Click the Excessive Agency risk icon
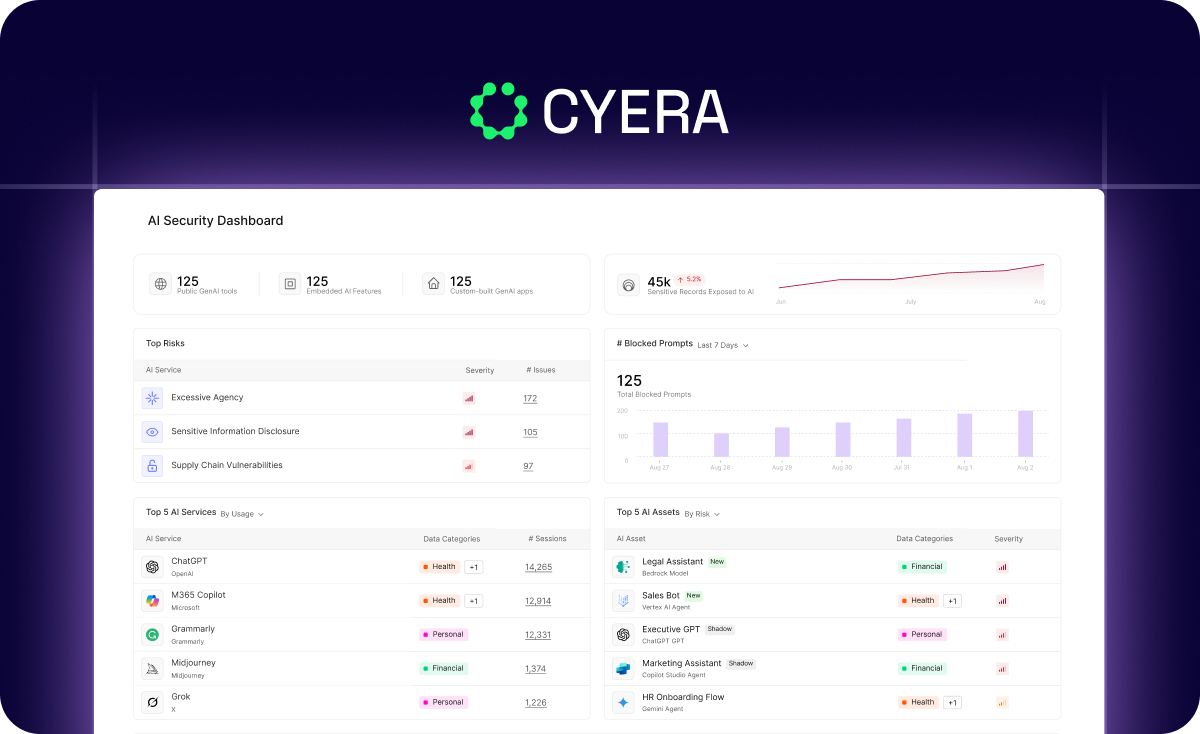The height and width of the screenshot is (734, 1200). tap(152, 398)
